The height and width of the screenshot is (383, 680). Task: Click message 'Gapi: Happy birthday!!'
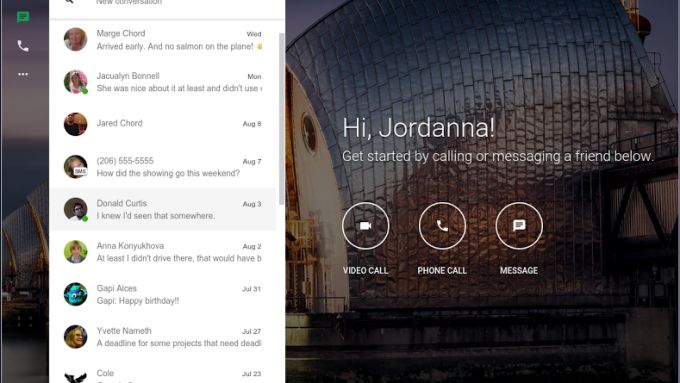(x=137, y=301)
